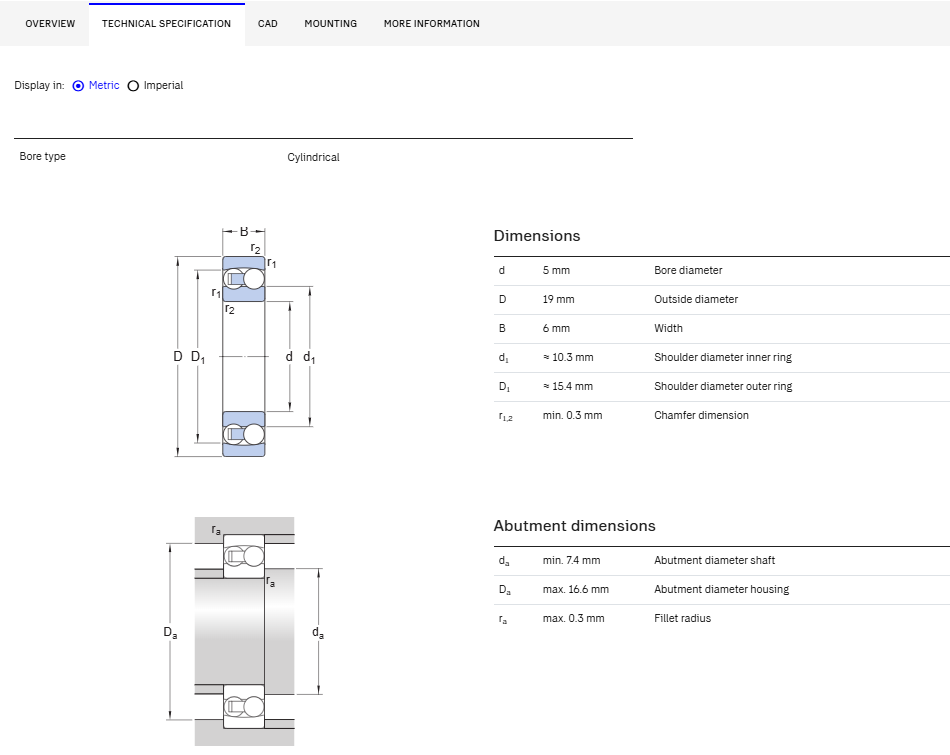This screenshot has height=755, width=950.
Task: Click the min. 7.4 mm value
Action: (571, 560)
